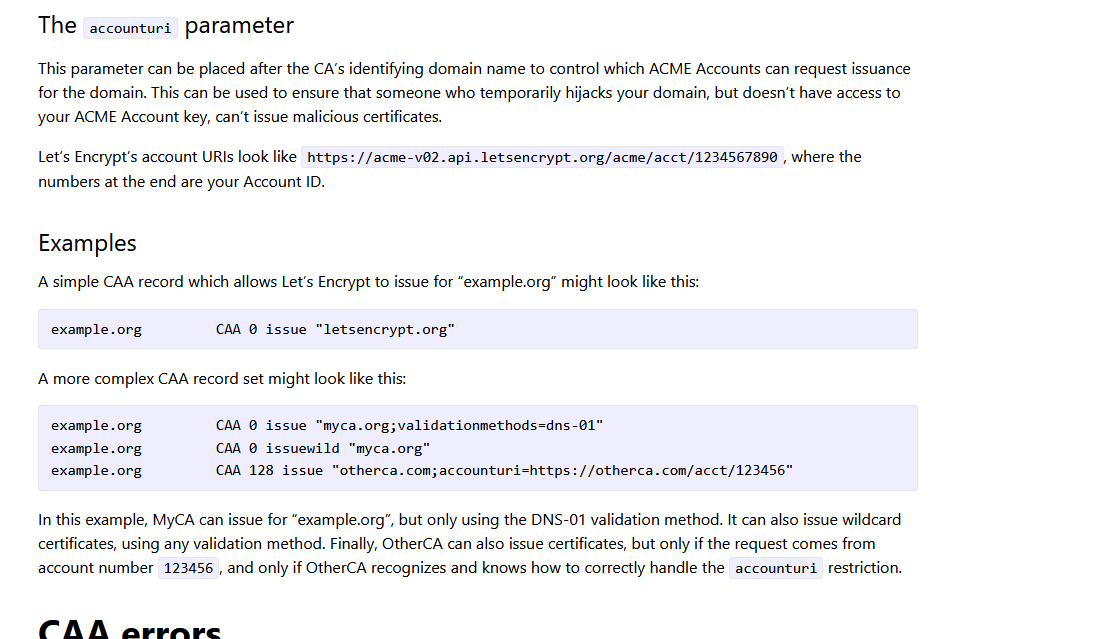This screenshot has height=639, width=1113.
Task: Click the paragraph about hijacked domains
Action: pos(474,93)
